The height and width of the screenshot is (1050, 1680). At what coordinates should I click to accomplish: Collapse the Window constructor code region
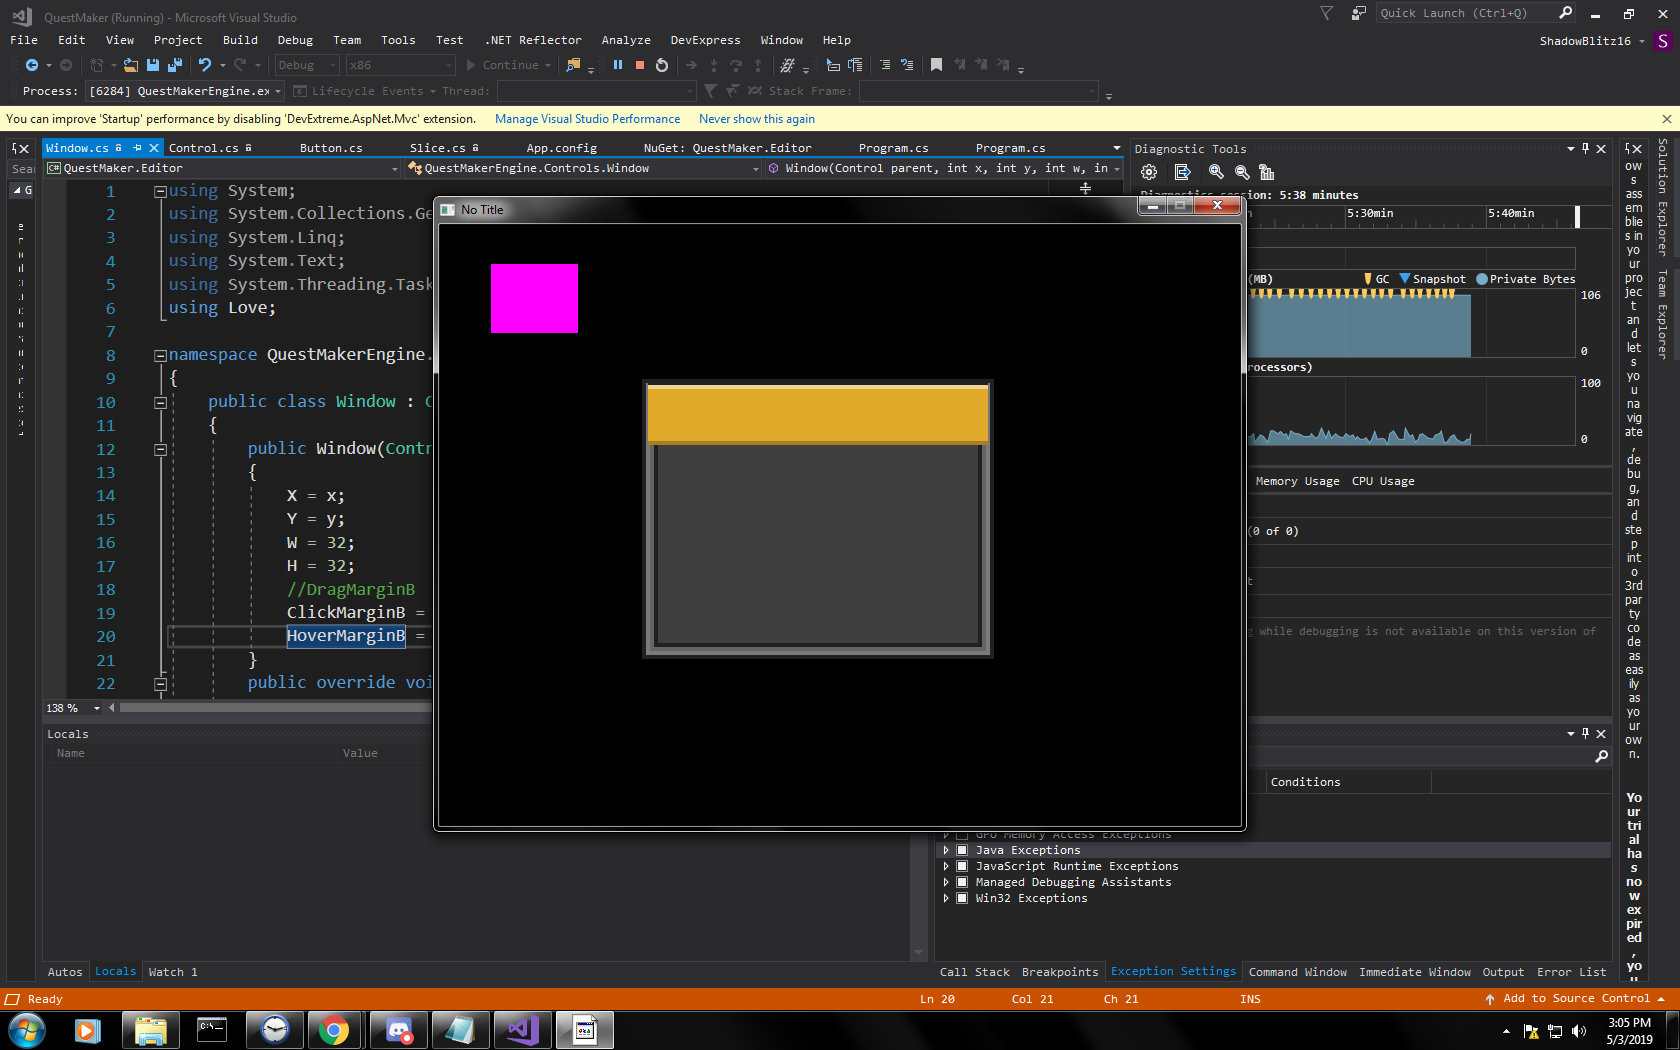point(160,449)
